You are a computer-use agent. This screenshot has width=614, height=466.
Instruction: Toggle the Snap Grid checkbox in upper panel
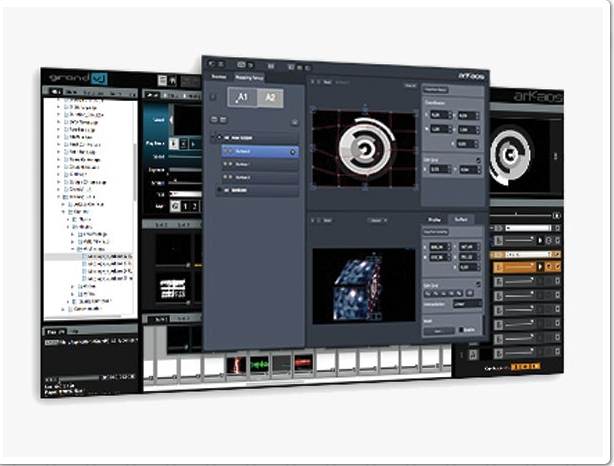coord(478,160)
